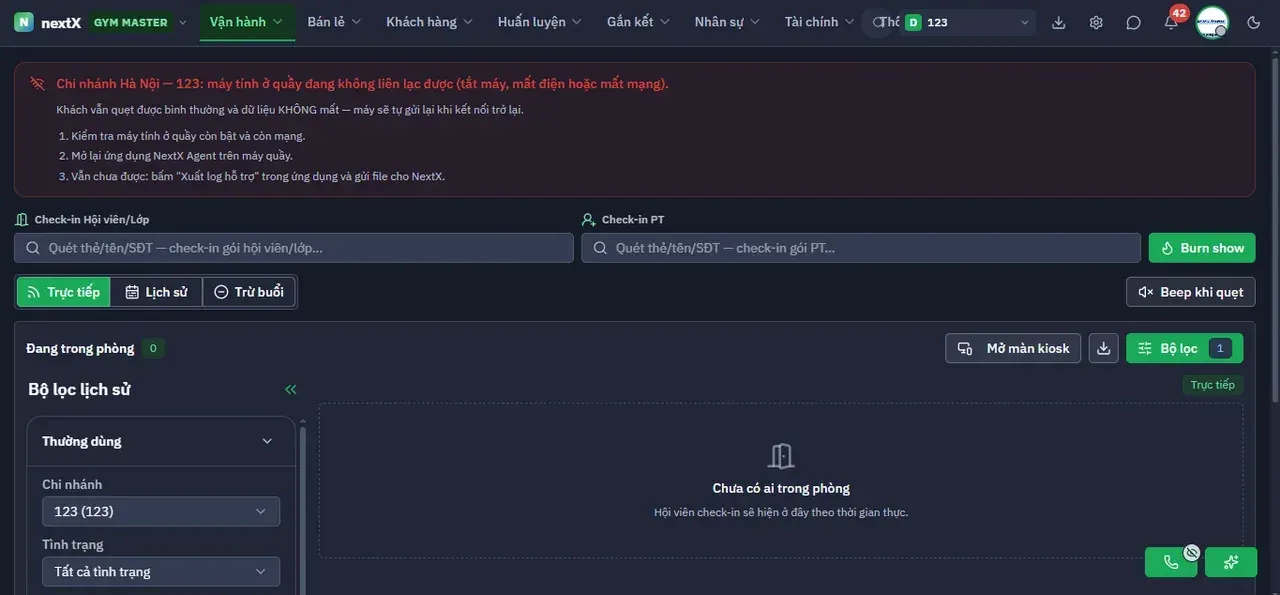Click the green phone call button

coord(1171,562)
